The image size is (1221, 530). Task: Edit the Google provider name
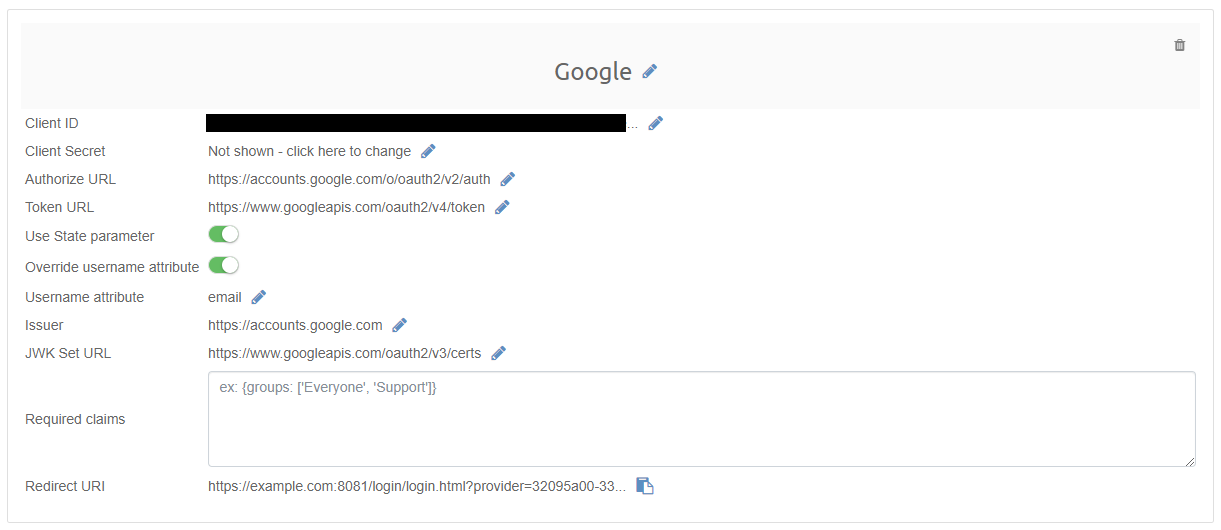tap(650, 71)
